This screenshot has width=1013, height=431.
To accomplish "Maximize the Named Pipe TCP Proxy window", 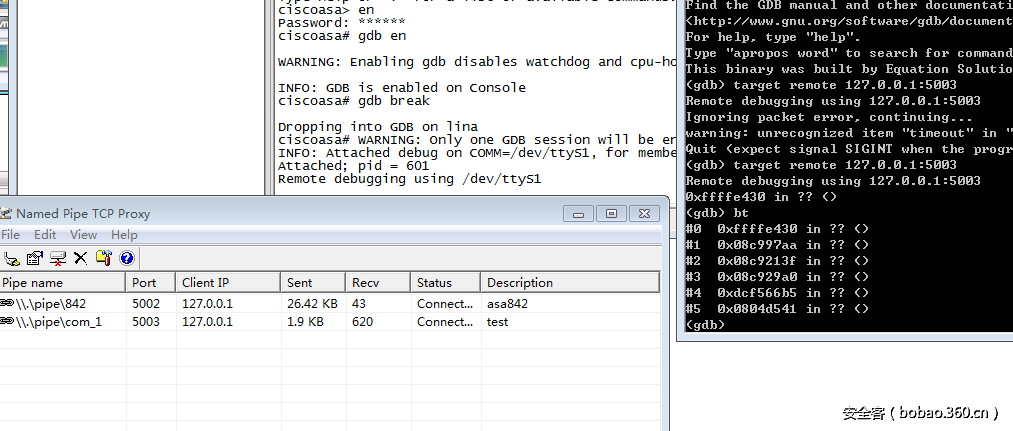I will tap(610, 213).
